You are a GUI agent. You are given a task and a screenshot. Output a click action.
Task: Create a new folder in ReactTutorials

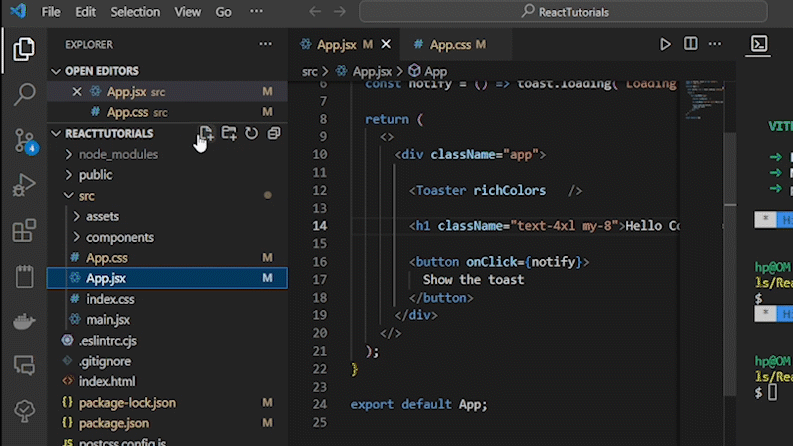(229, 133)
